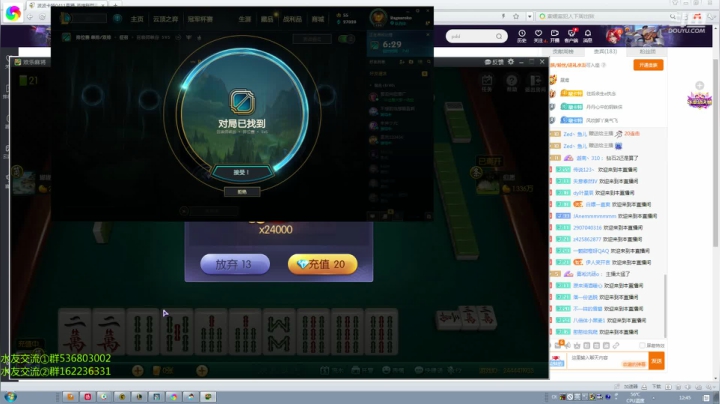Open Douyu 开播 broadcast icon

tap(555, 36)
